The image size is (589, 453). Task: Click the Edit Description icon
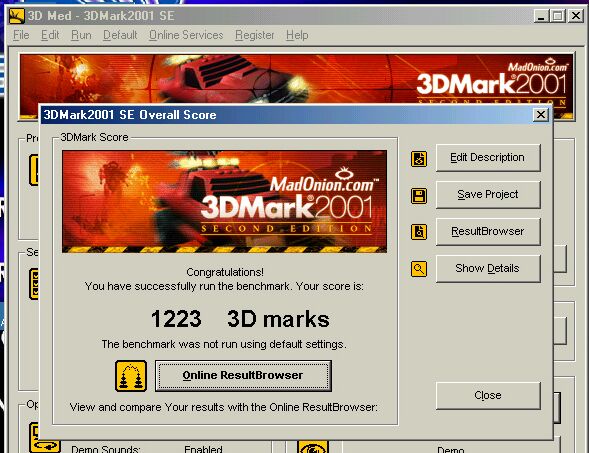[x=419, y=159]
